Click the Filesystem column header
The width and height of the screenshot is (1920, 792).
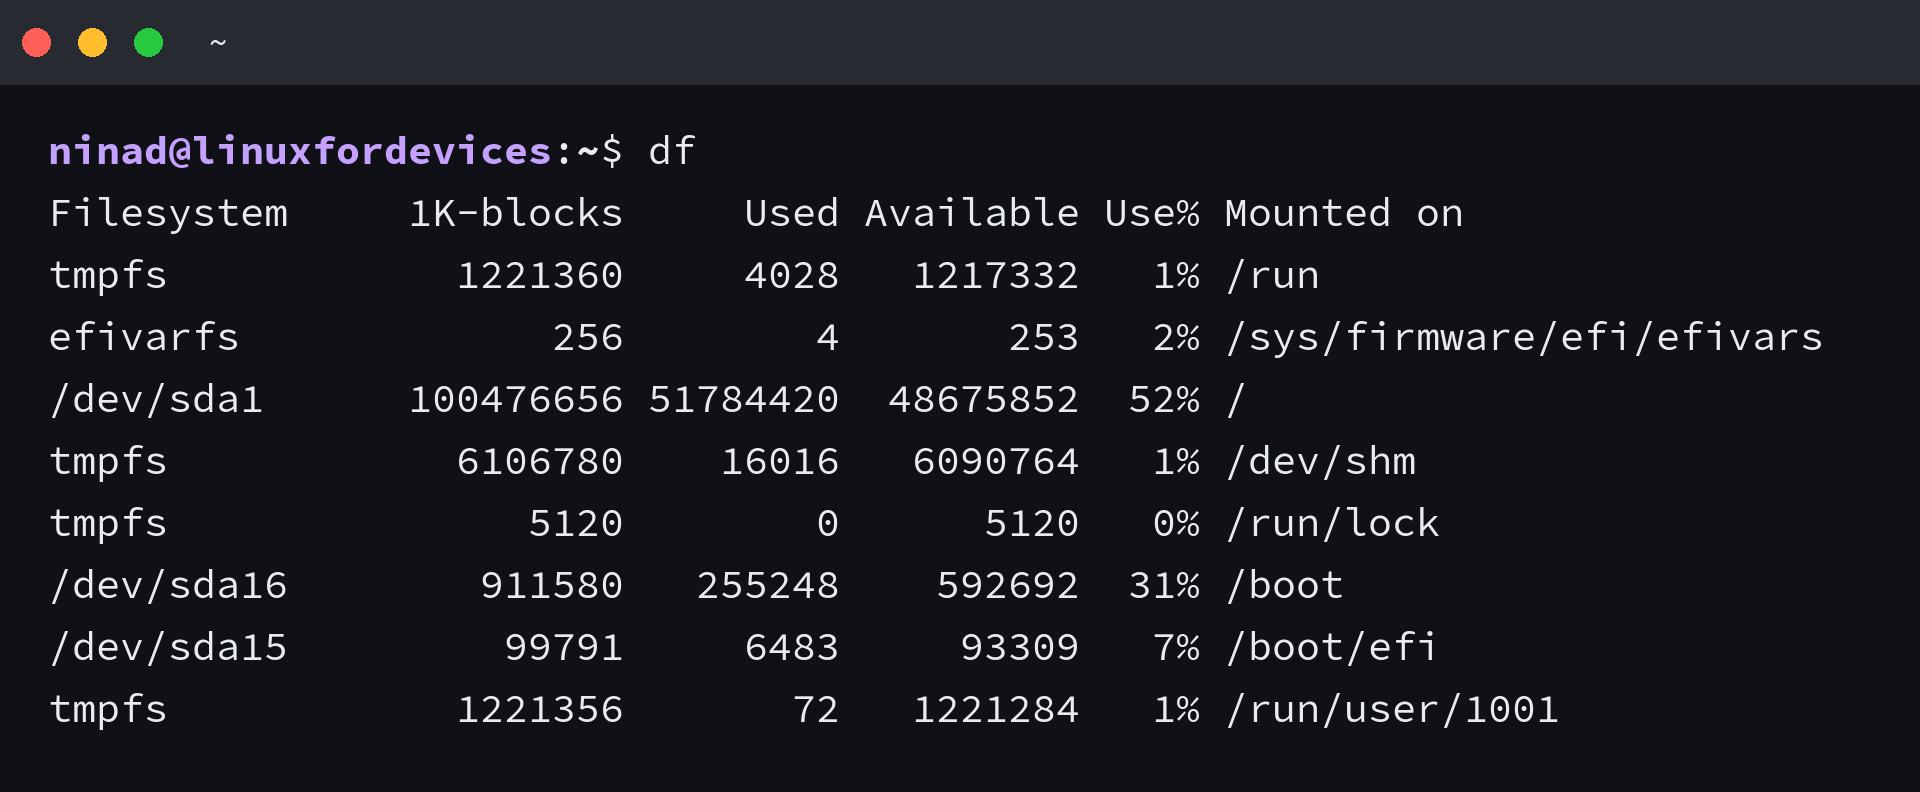click(169, 213)
